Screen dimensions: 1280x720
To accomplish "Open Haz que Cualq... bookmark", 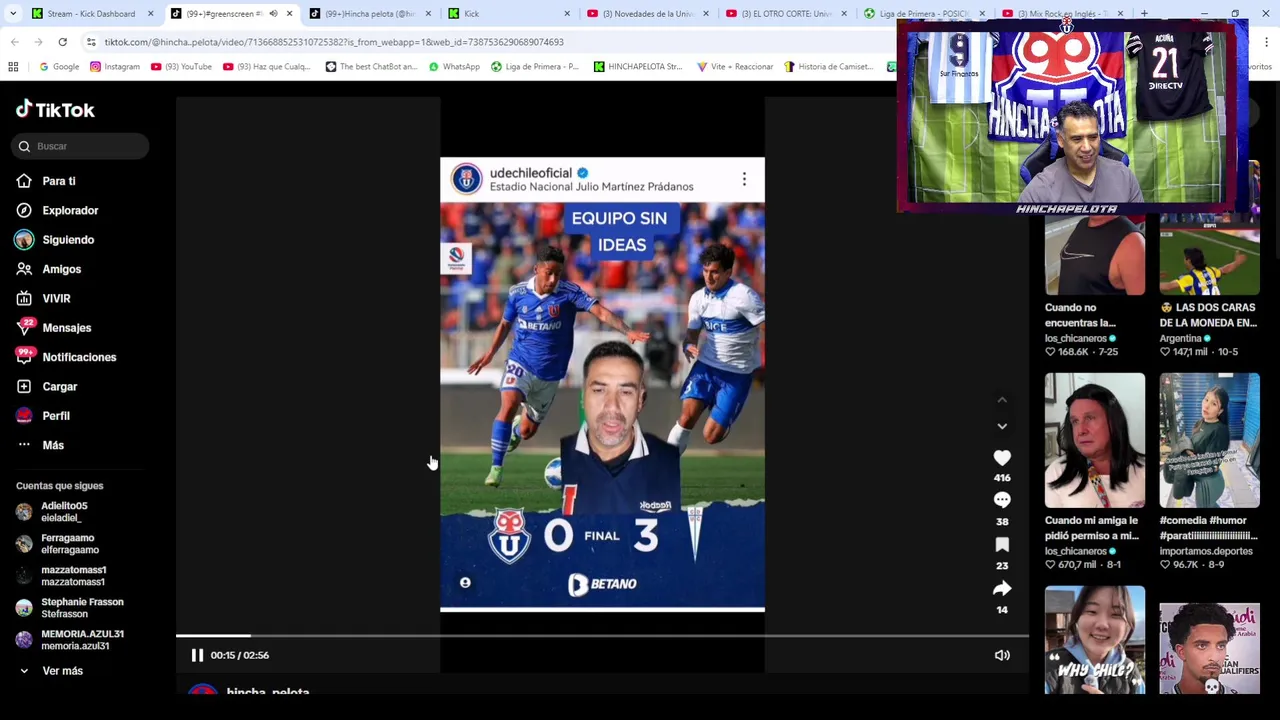I will [x=267, y=67].
